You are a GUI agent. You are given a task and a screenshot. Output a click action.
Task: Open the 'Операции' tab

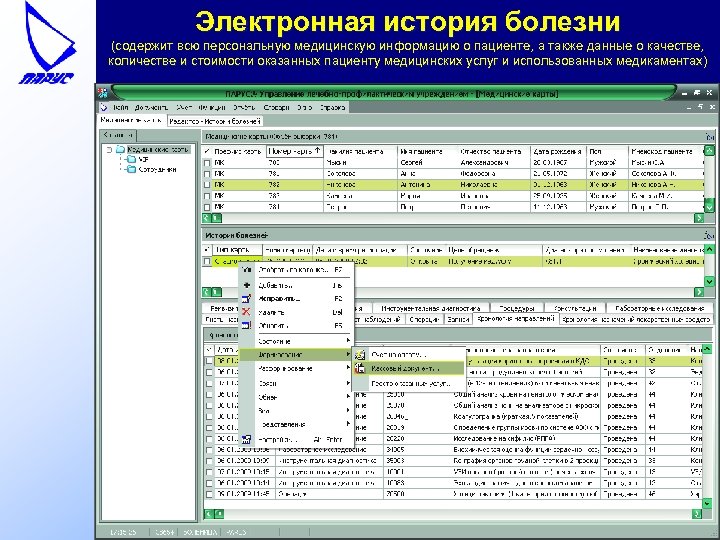pyautogui.click(x=424, y=319)
